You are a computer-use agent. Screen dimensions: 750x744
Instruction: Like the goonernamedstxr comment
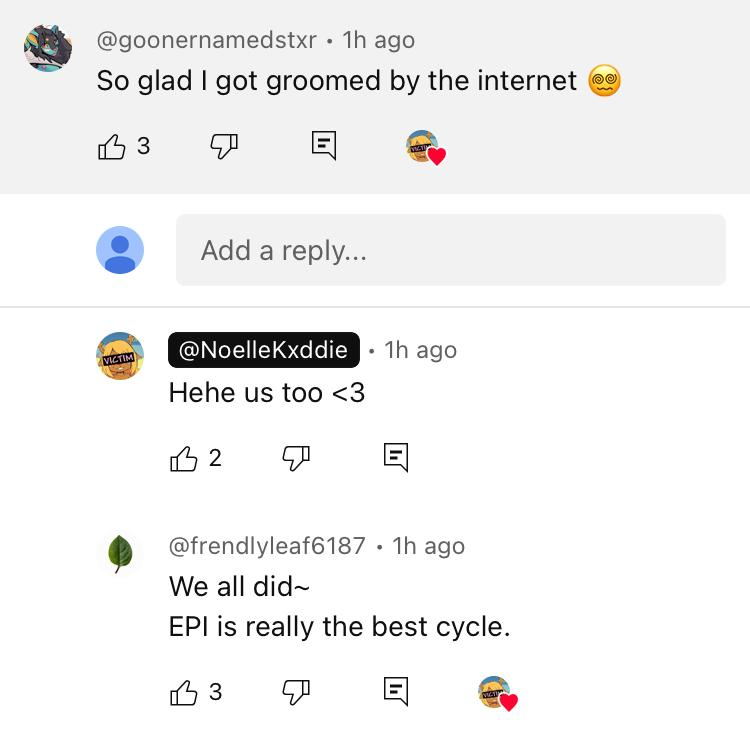point(112,147)
